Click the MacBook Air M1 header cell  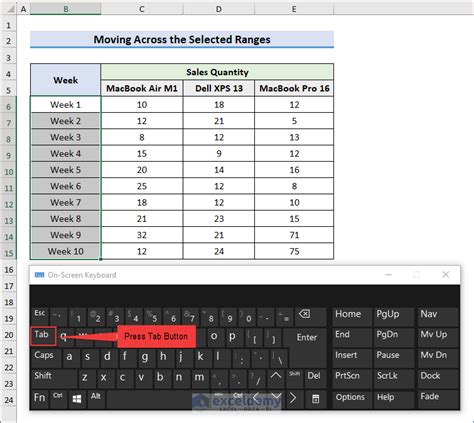(142, 88)
